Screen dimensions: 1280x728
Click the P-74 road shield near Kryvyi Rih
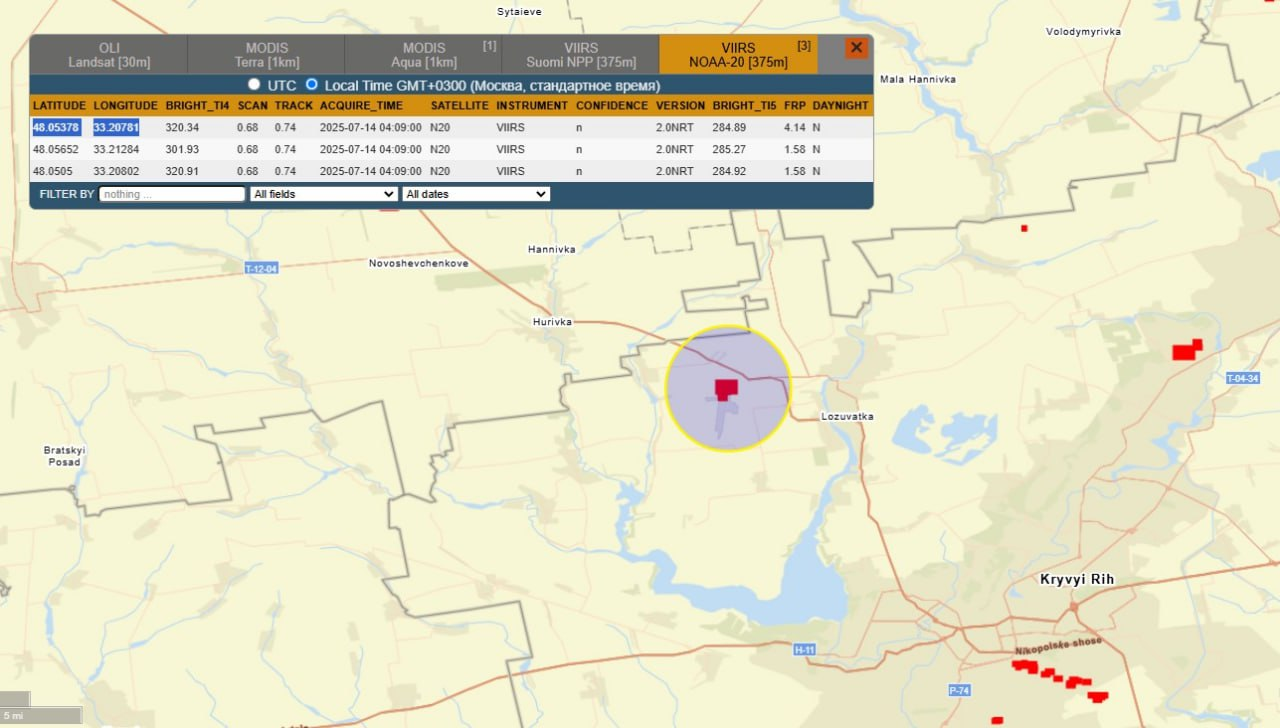click(959, 690)
